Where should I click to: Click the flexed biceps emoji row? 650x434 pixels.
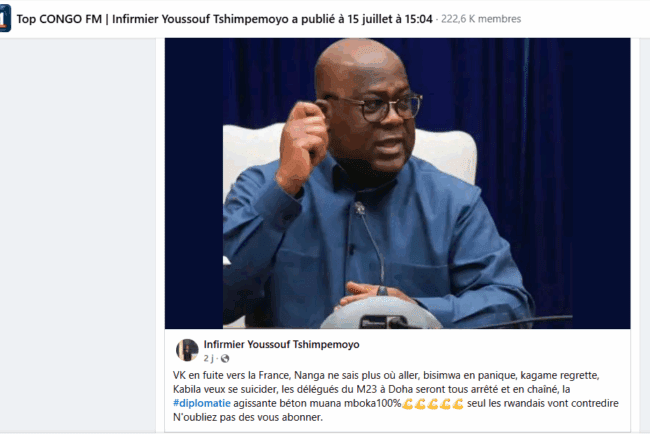click(x=433, y=403)
